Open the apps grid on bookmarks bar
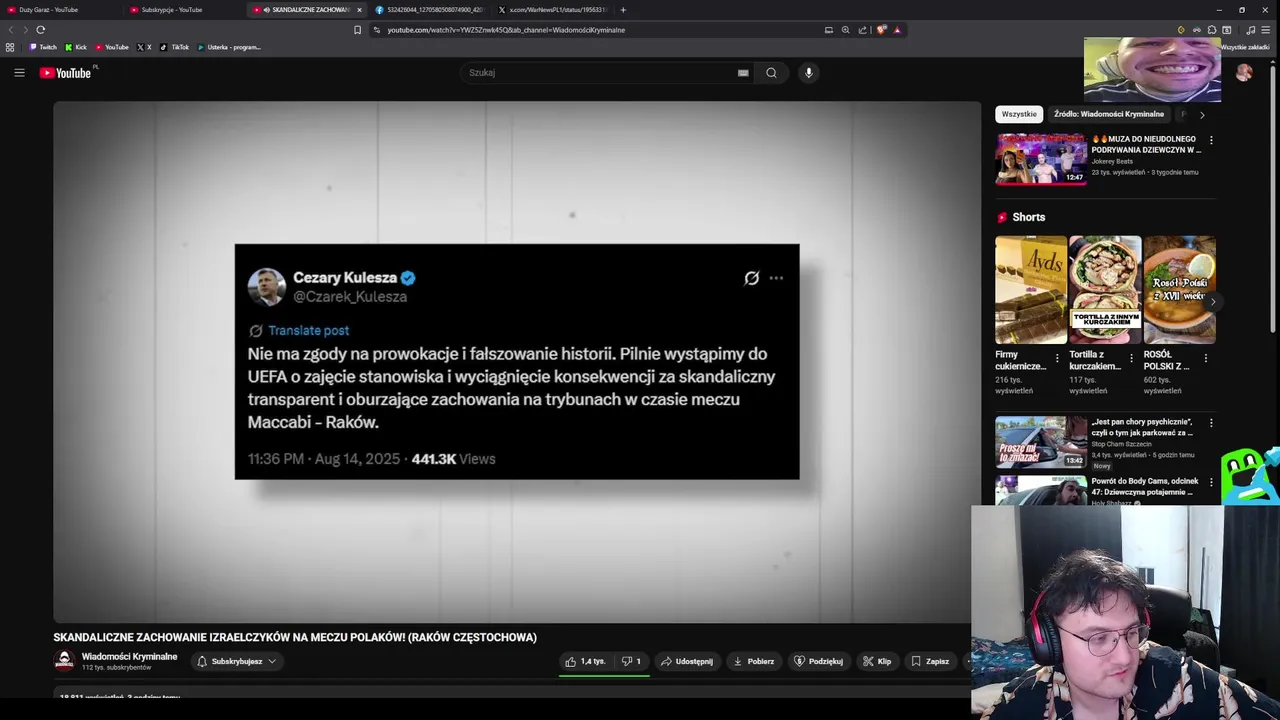Viewport: 1280px width, 720px height. coord(10,47)
